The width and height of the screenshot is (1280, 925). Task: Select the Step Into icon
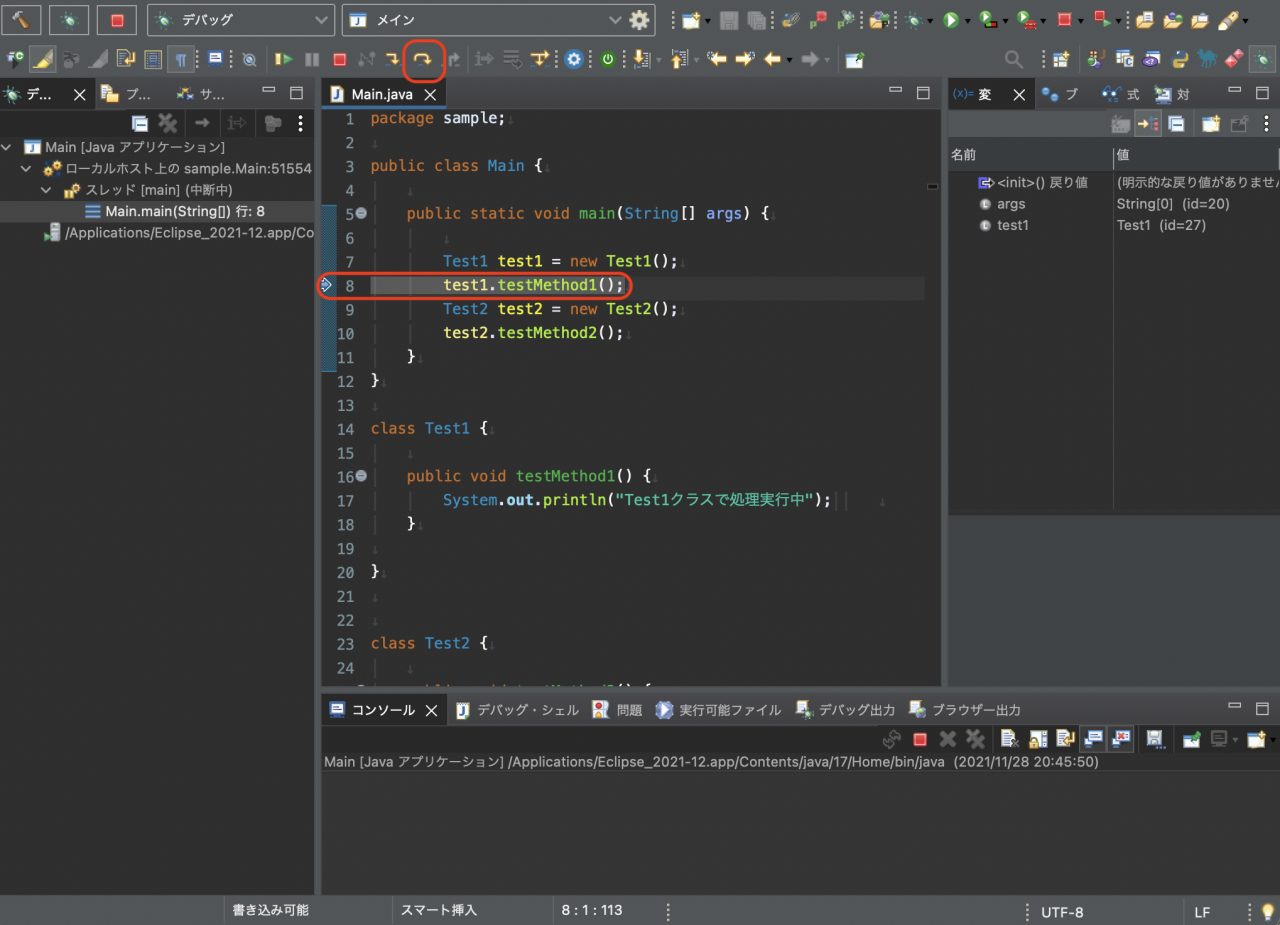pos(393,59)
